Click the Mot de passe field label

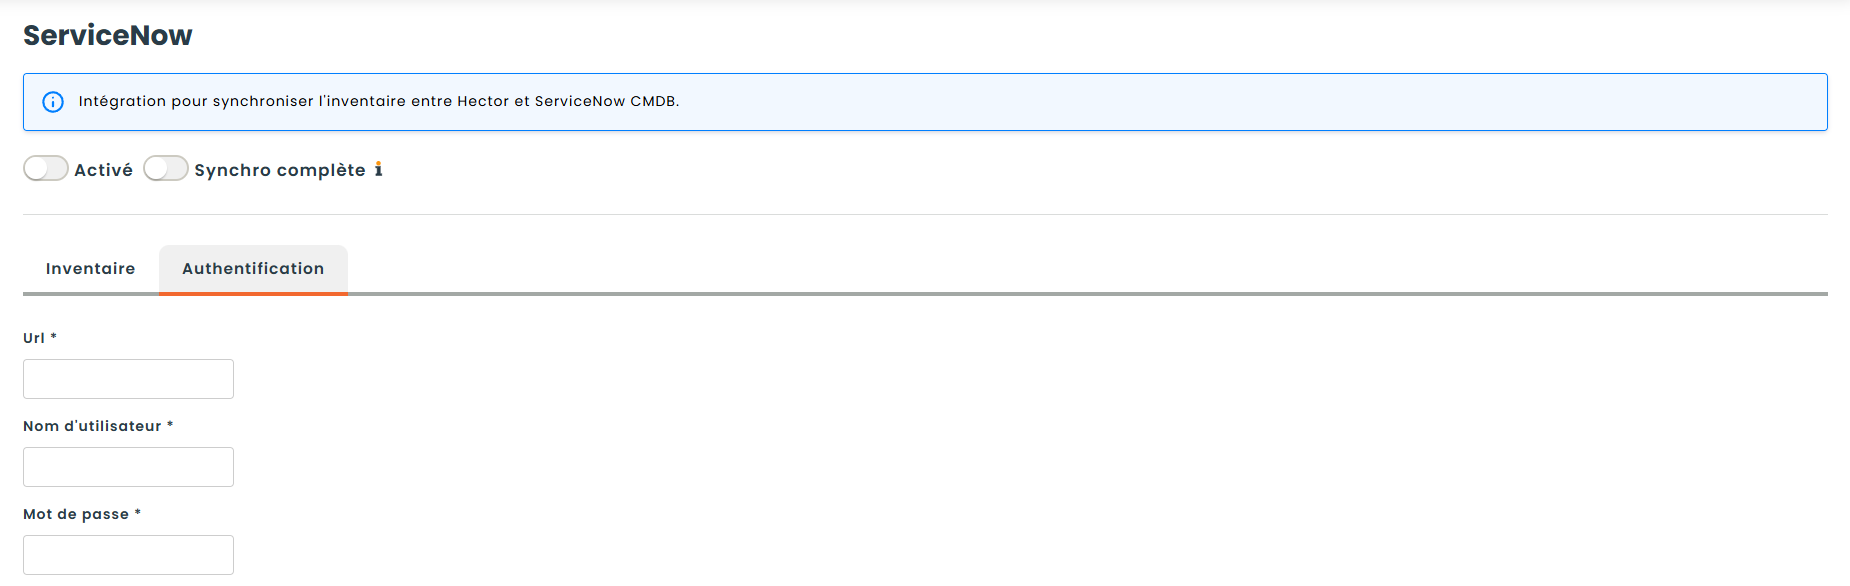click(x=76, y=514)
